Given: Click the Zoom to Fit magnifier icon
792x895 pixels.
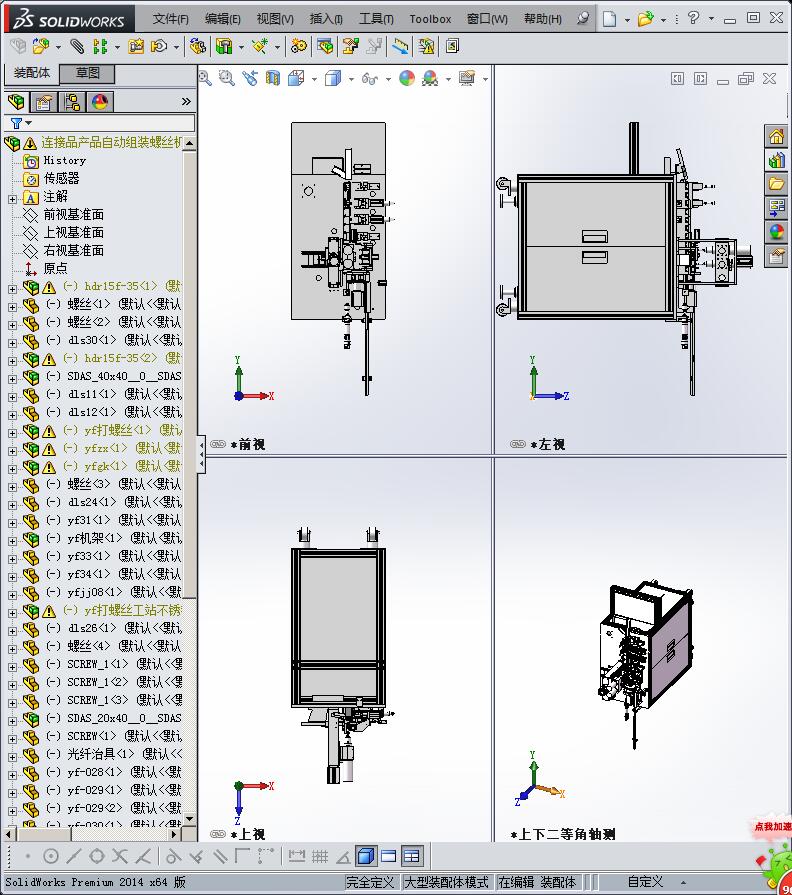Looking at the screenshot, I should pyautogui.click(x=205, y=78).
